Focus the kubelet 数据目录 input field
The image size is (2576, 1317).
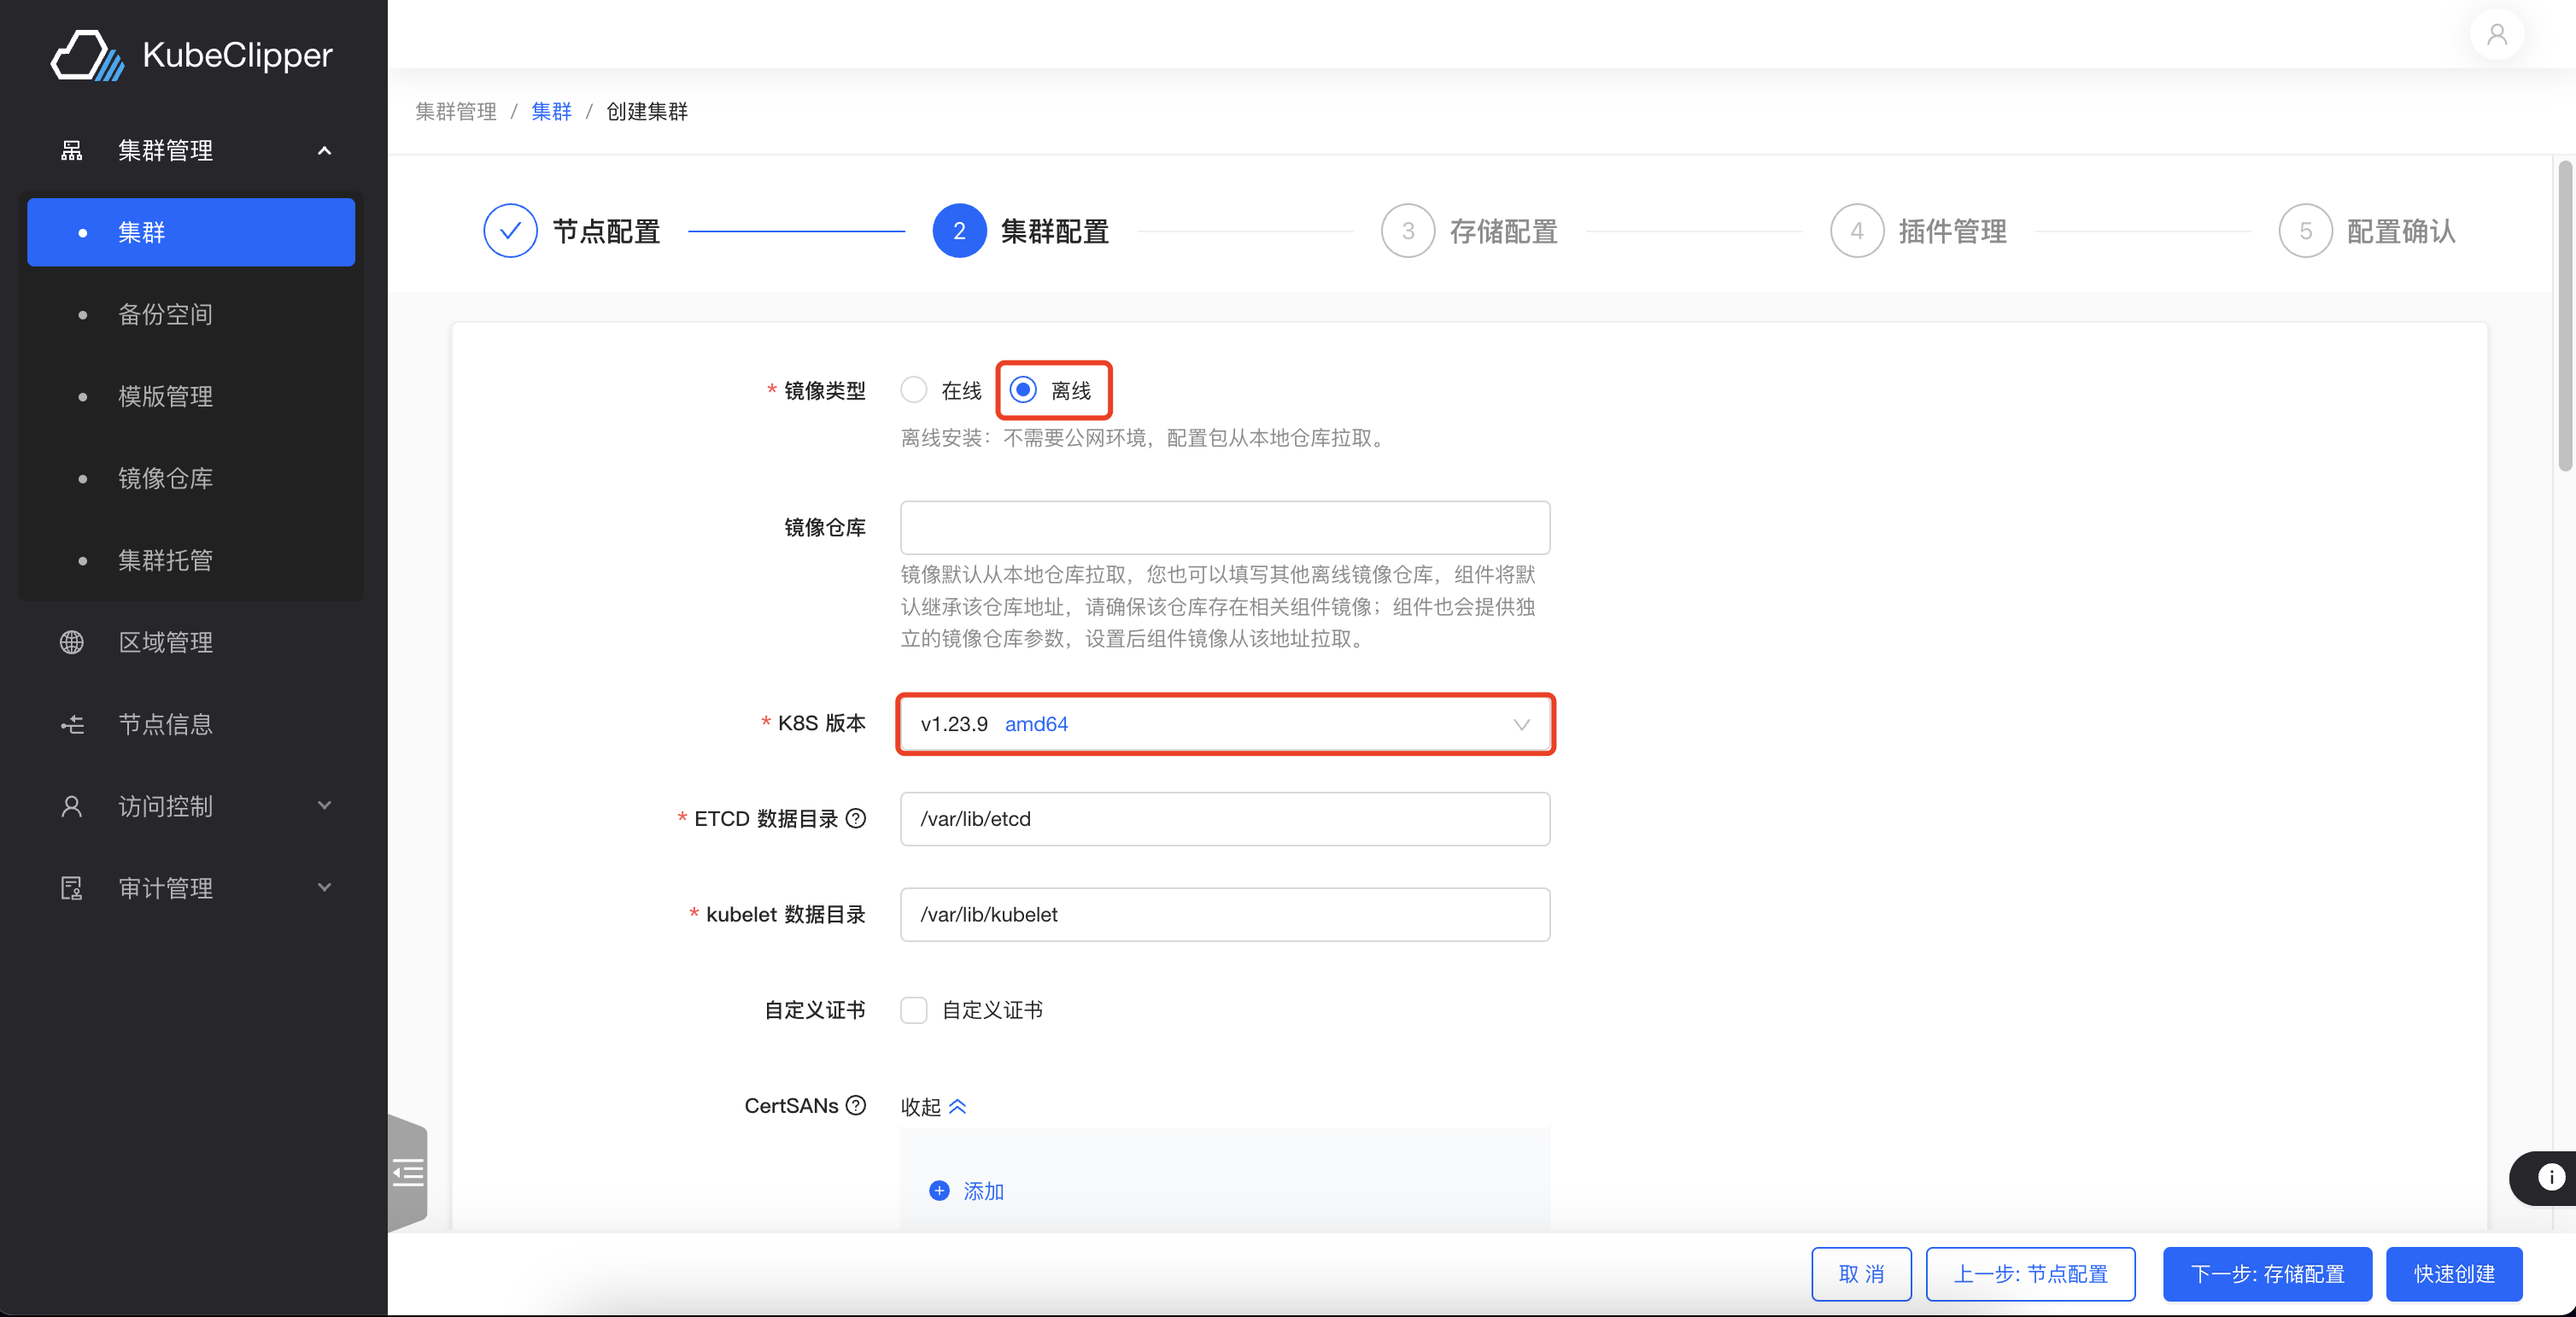[x=1225, y=914]
